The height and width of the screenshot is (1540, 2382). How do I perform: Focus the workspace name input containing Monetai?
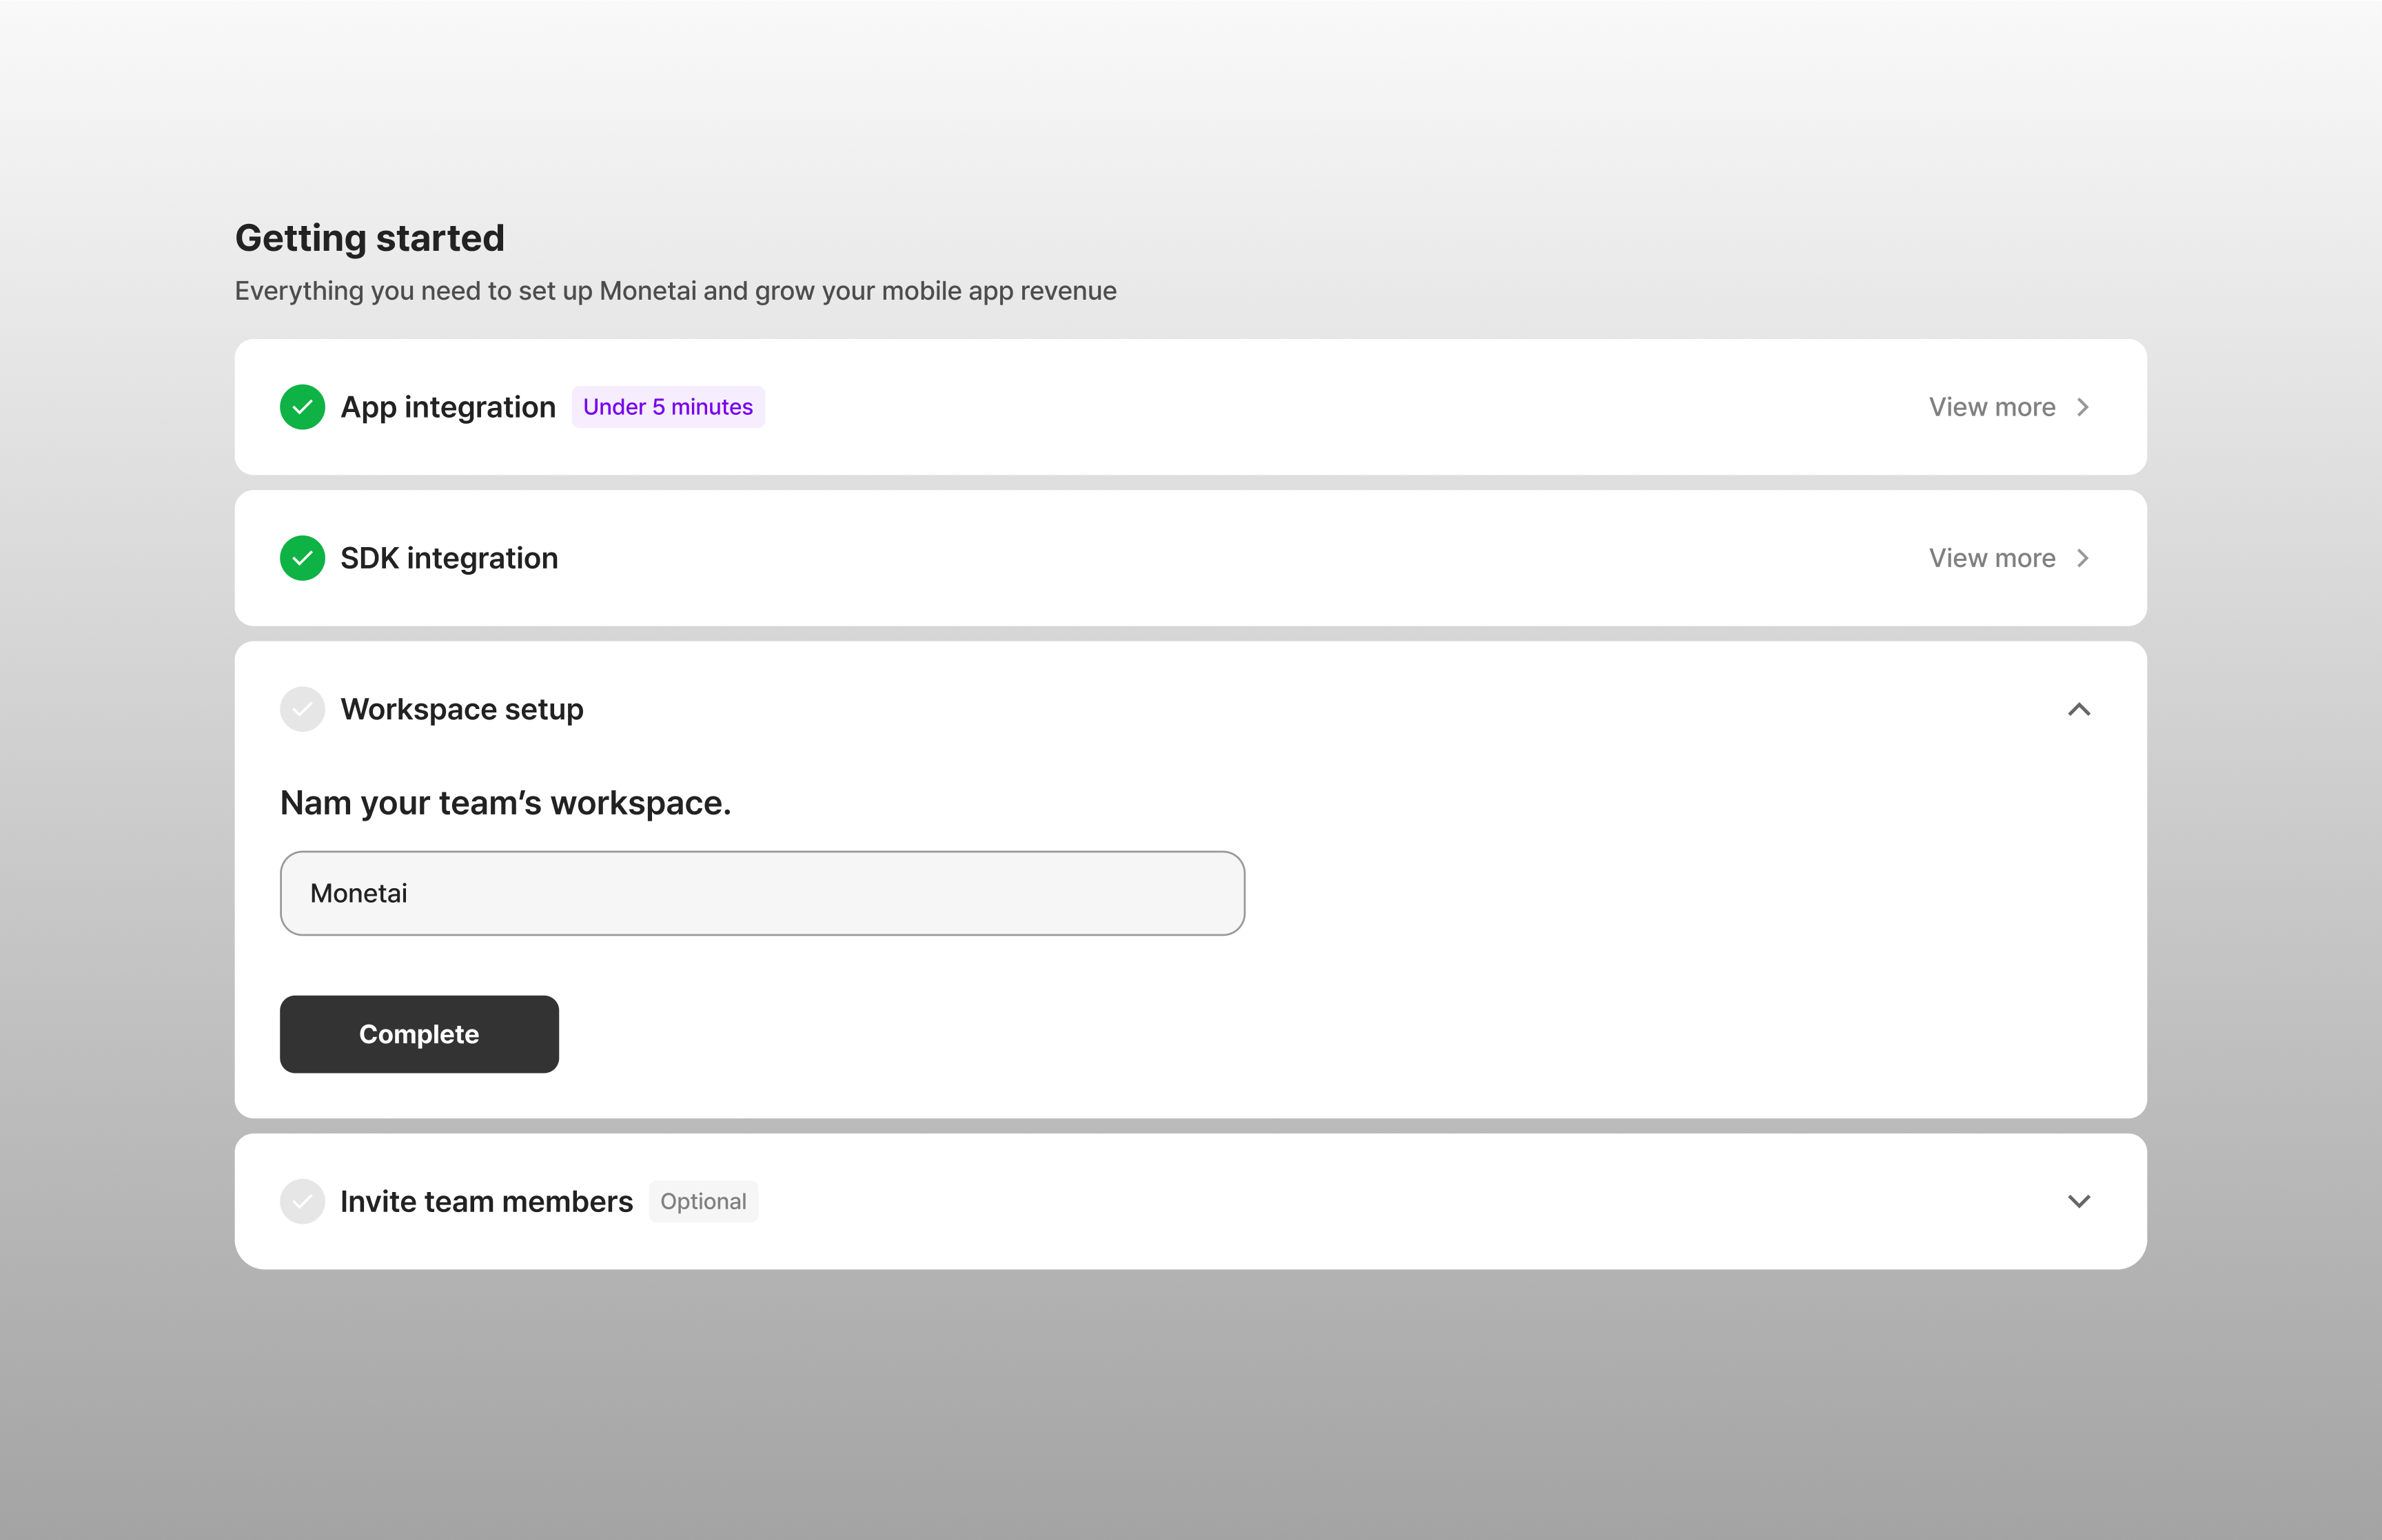coord(762,893)
